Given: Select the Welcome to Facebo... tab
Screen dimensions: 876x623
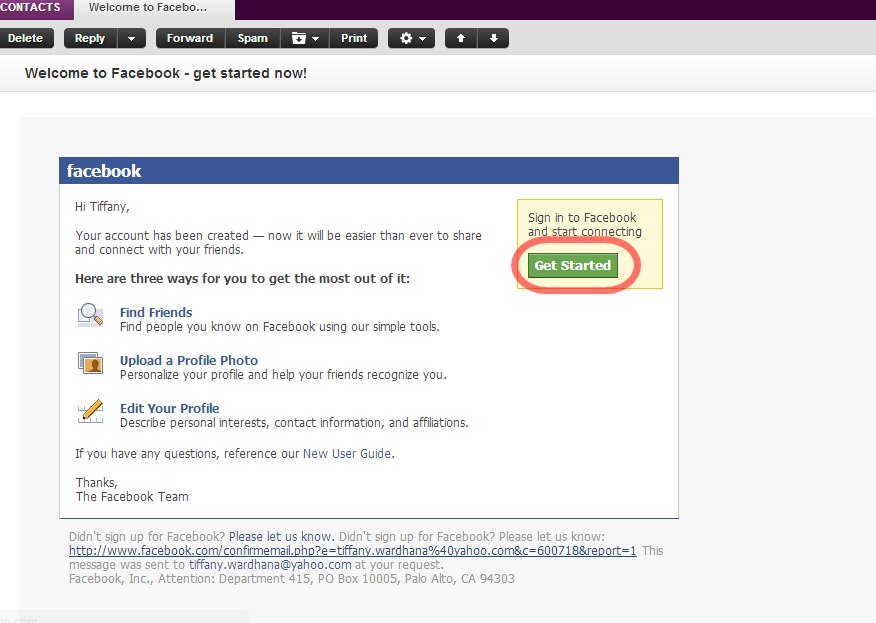Looking at the screenshot, I should pyautogui.click(x=154, y=9).
